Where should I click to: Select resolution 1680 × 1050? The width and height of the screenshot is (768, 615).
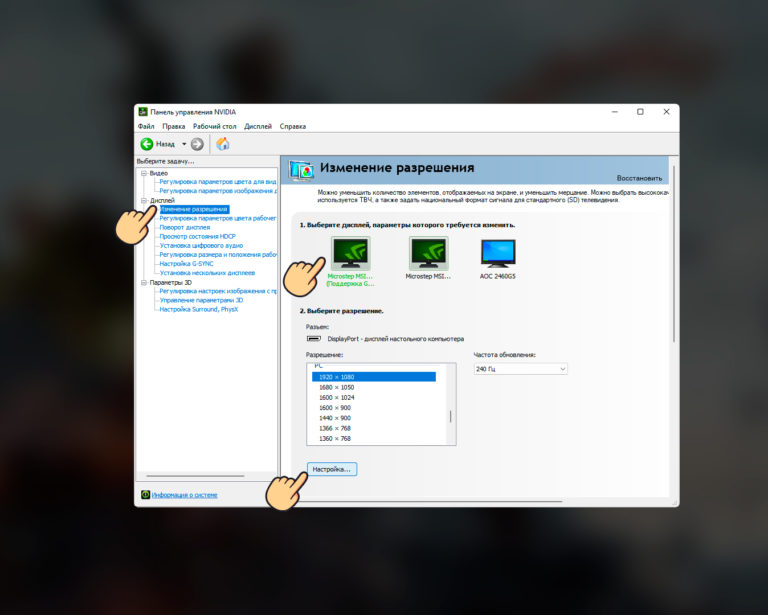(336, 387)
